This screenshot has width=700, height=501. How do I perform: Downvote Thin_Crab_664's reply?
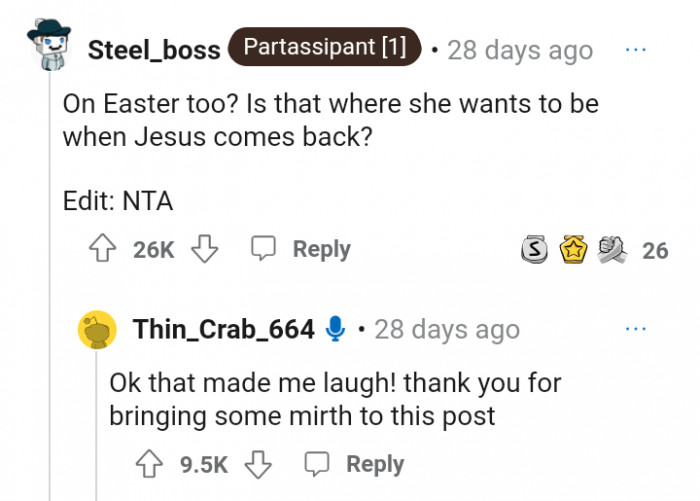[x=259, y=464]
